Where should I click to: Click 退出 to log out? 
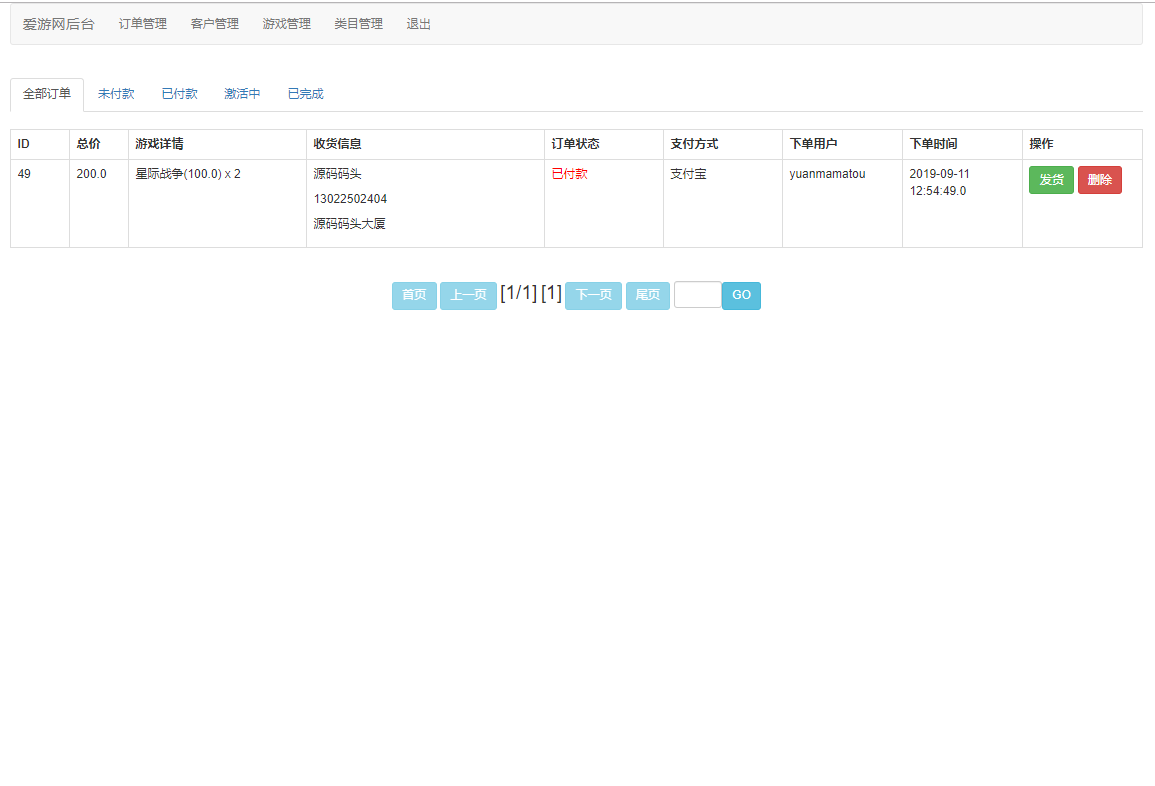[x=418, y=23]
